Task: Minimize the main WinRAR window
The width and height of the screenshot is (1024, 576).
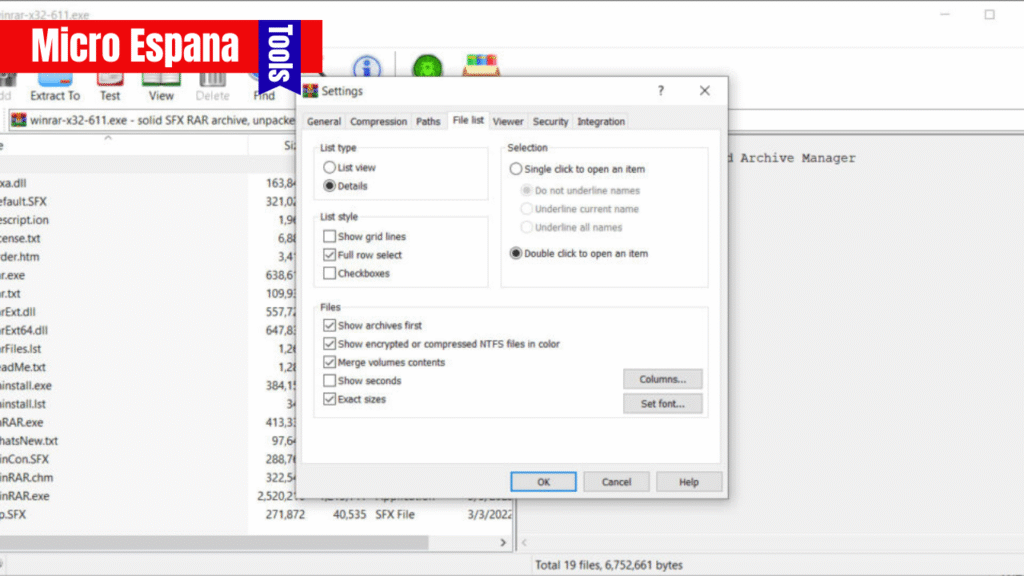Action: click(944, 14)
